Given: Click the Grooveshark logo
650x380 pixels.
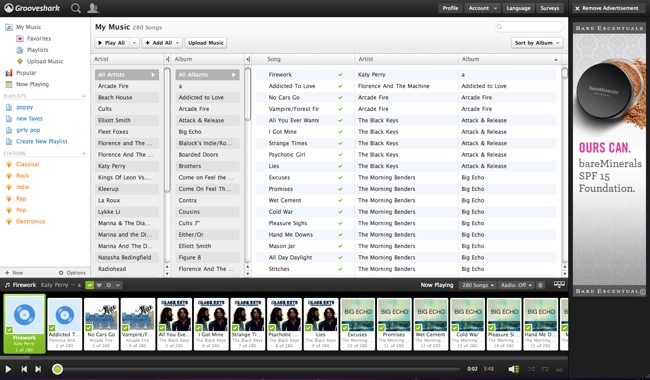Looking at the screenshot, I should tap(32, 8).
